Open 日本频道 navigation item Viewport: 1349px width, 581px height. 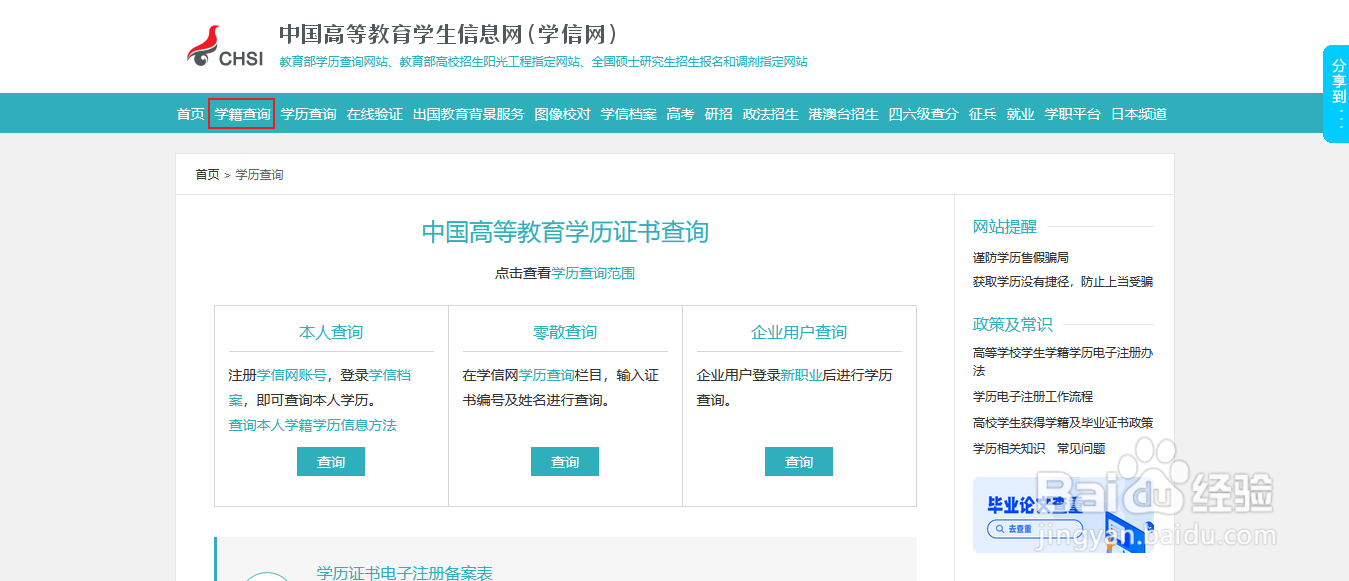click(x=1138, y=114)
